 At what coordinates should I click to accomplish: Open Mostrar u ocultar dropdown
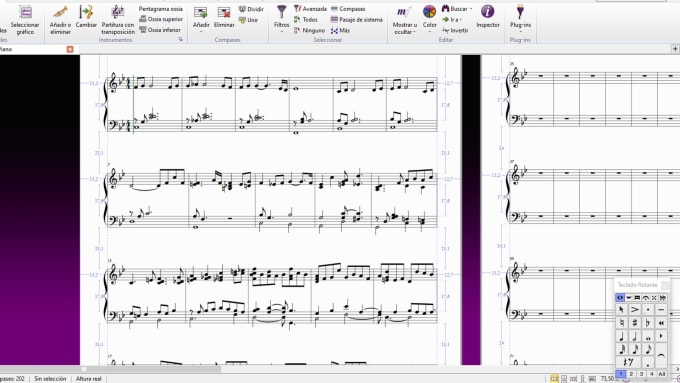404,20
